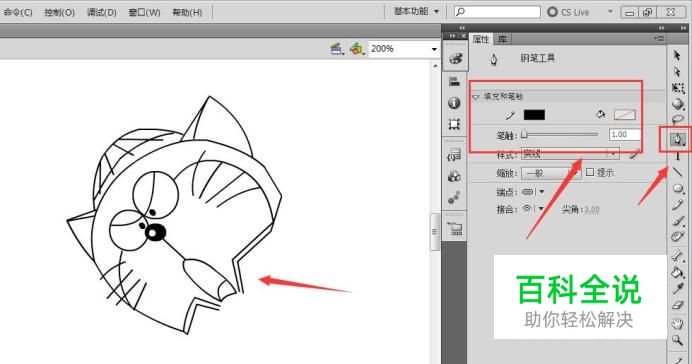
Task: Open the 200% zoom dropdown
Action: 404,49
